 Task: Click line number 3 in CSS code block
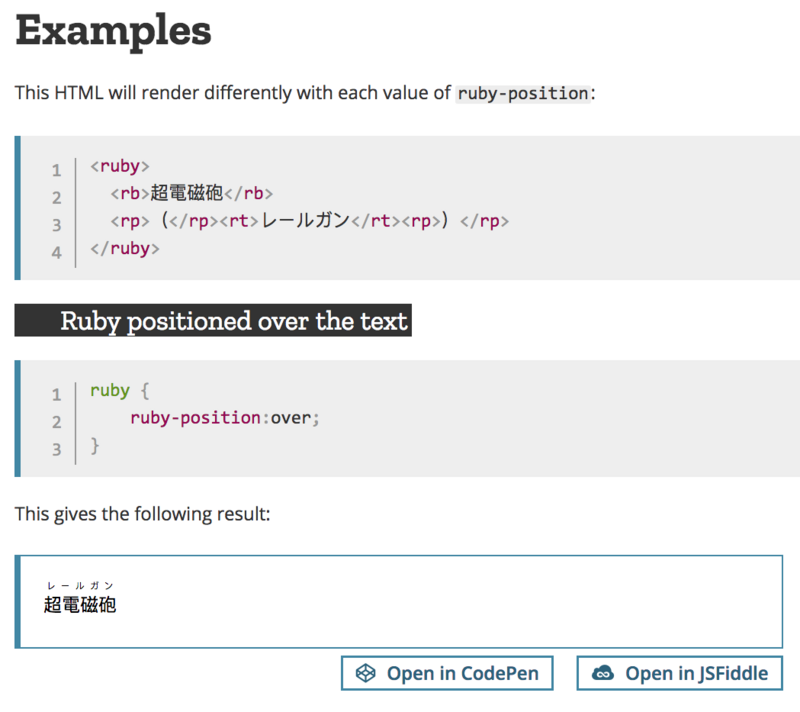57,449
